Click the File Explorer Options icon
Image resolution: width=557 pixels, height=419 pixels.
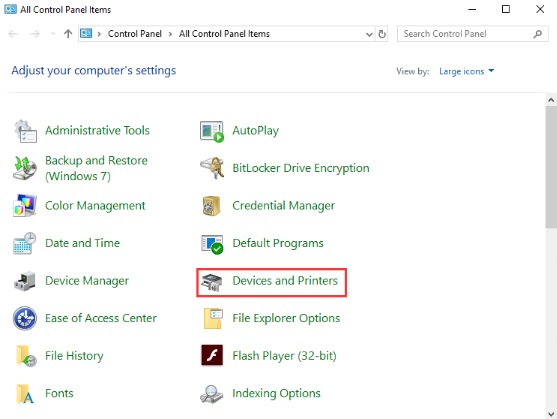point(213,318)
